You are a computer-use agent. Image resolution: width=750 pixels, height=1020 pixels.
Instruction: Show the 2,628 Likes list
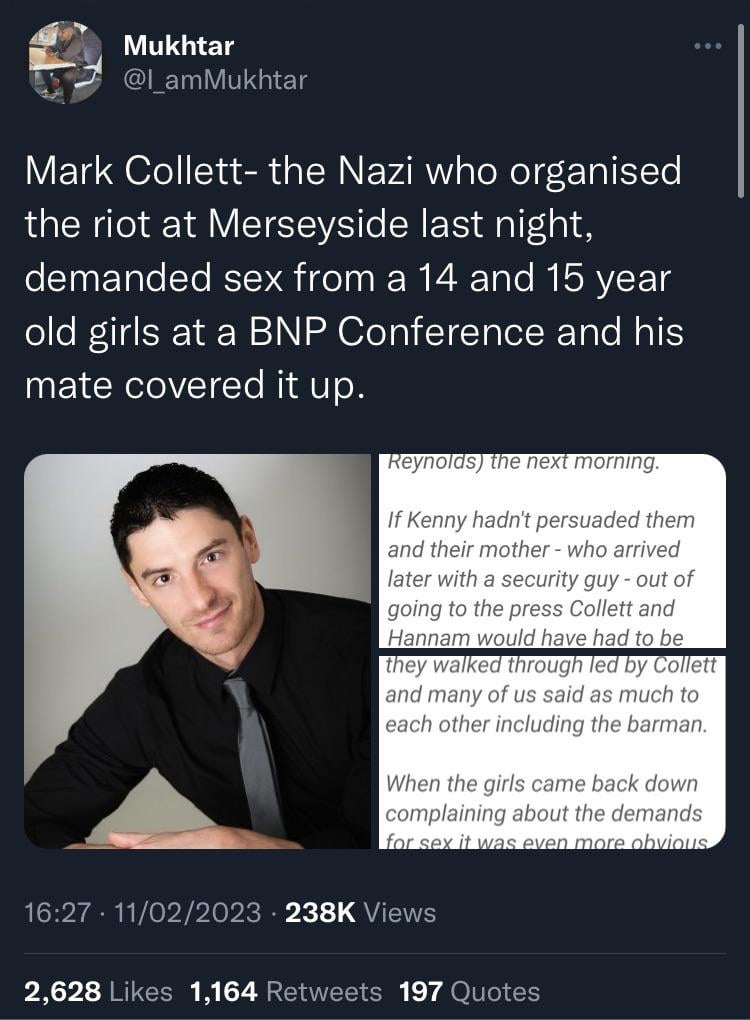point(98,991)
